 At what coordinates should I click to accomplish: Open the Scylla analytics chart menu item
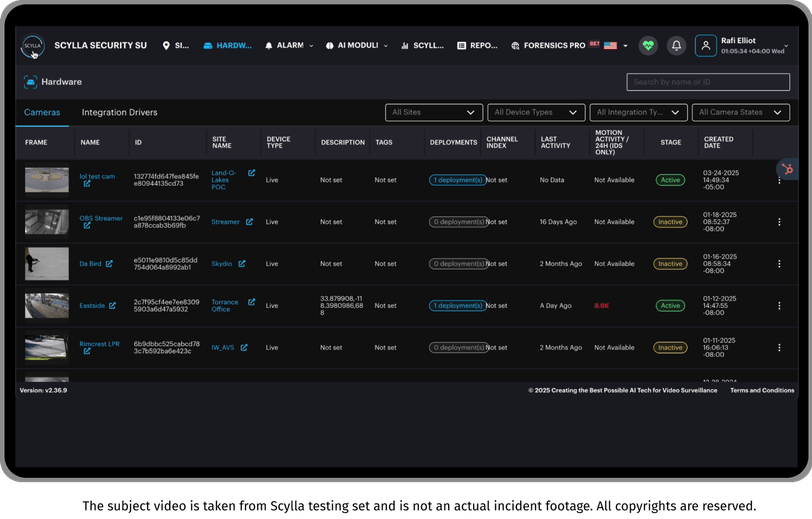(x=423, y=46)
